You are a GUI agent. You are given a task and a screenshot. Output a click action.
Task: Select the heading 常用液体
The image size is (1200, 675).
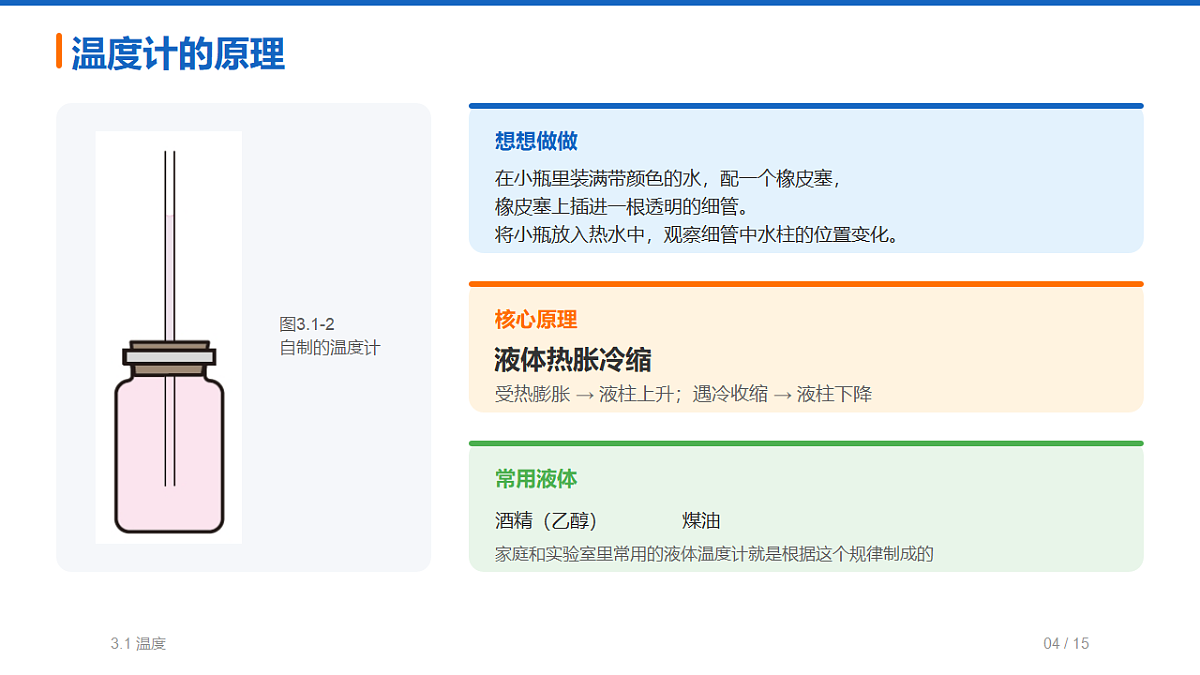pos(536,479)
